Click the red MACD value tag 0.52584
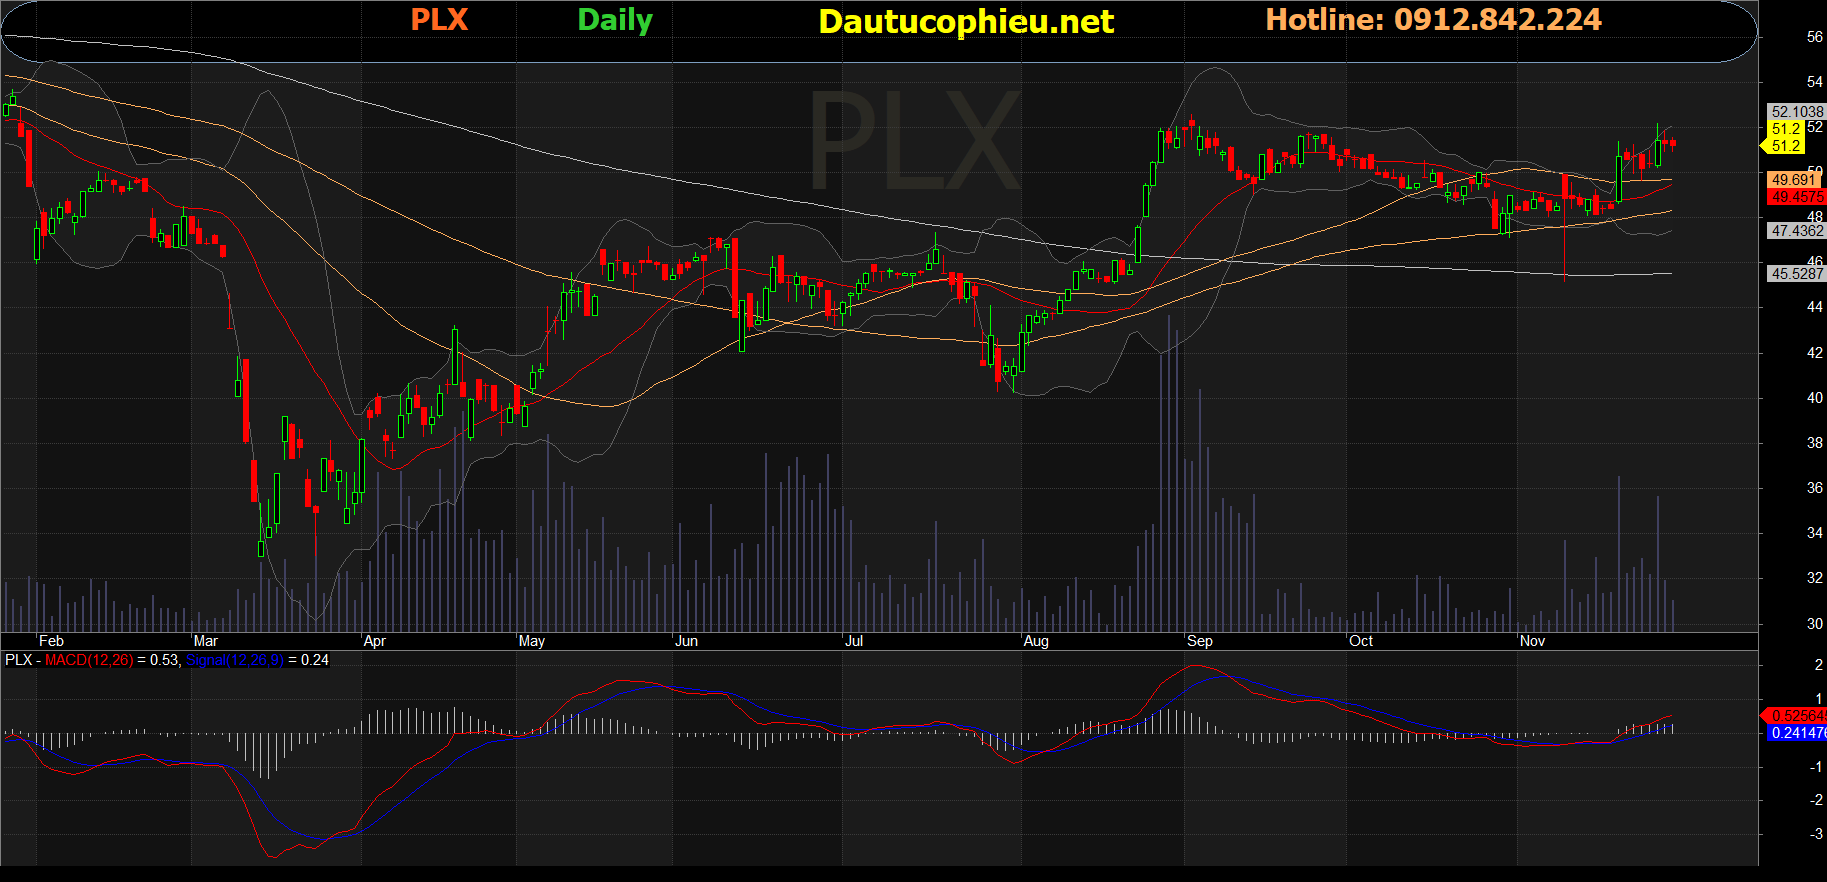This screenshot has height=882, width=1827. tap(1796, 715)
